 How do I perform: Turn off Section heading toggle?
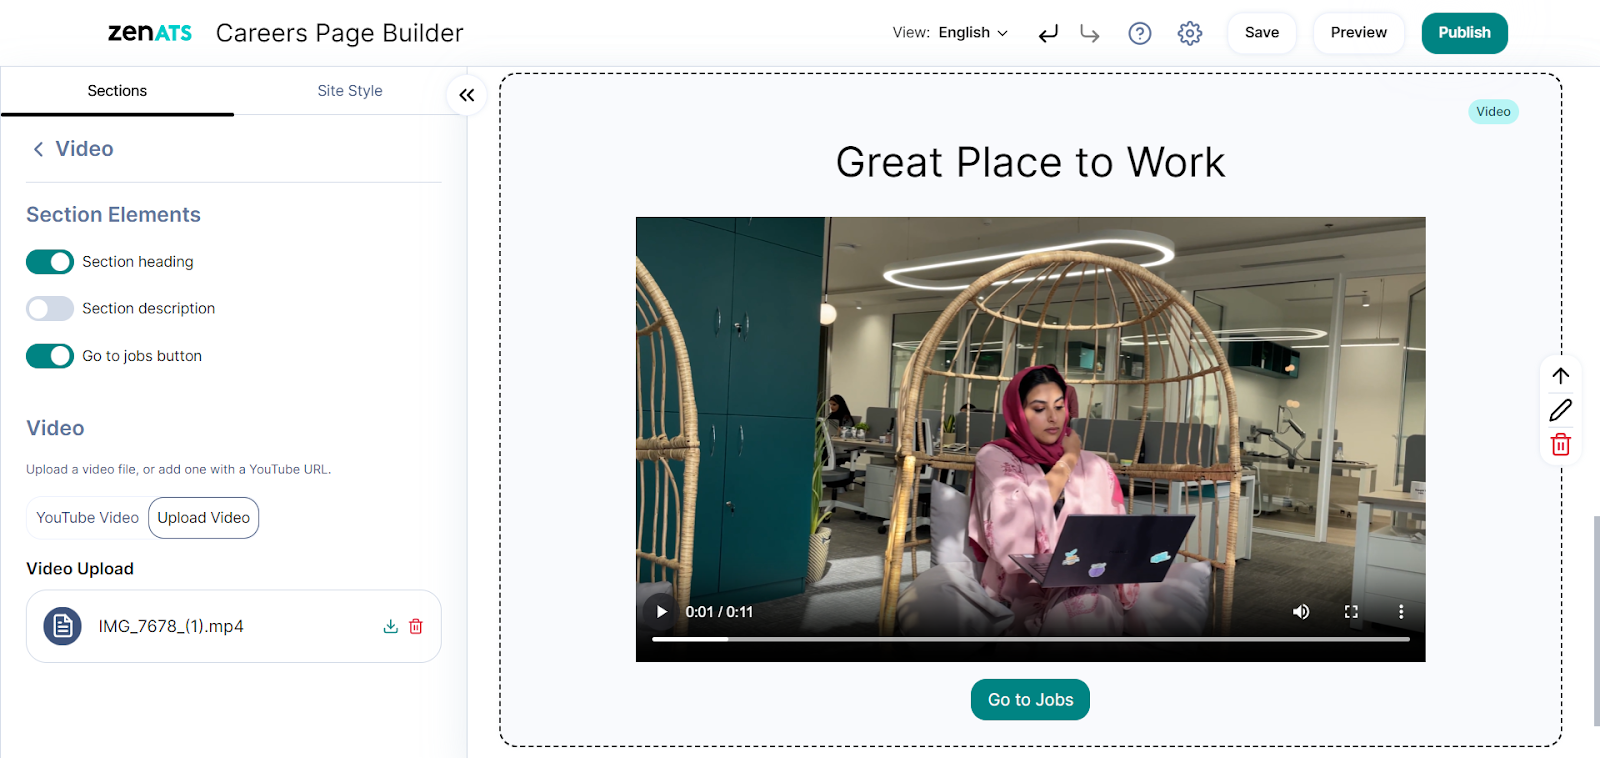click(x=50, y=262)
